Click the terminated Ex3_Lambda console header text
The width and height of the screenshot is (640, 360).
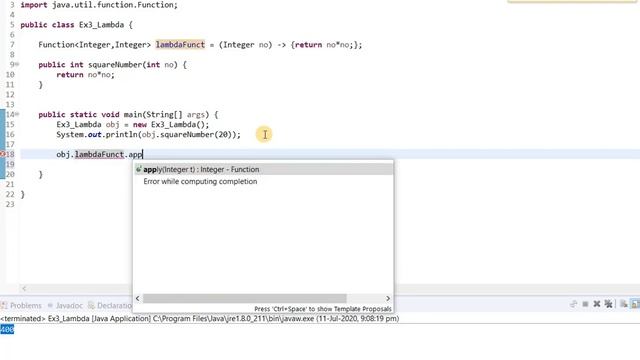[200, 318]
